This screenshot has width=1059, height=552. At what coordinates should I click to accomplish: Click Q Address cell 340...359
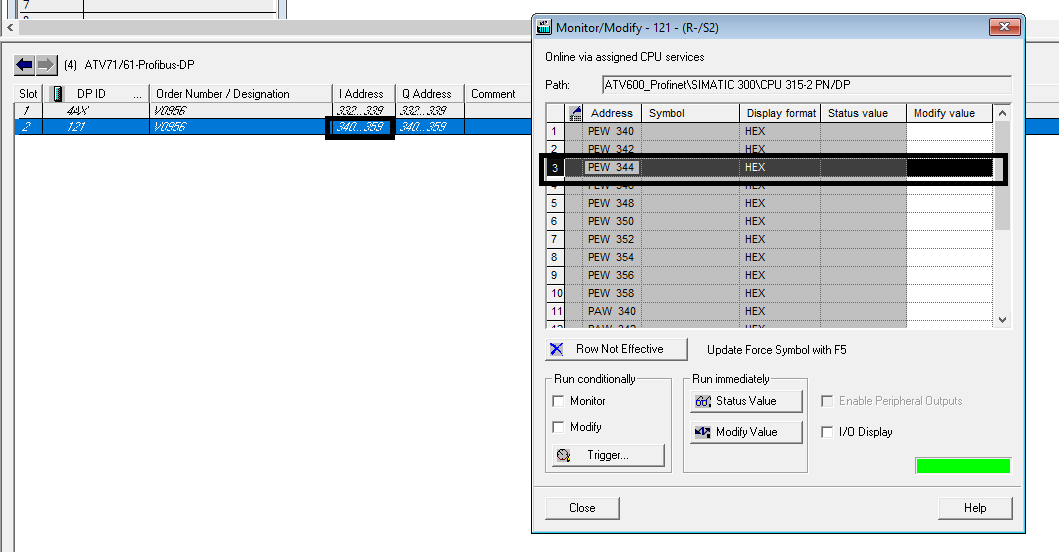click(x=429, y=126)
